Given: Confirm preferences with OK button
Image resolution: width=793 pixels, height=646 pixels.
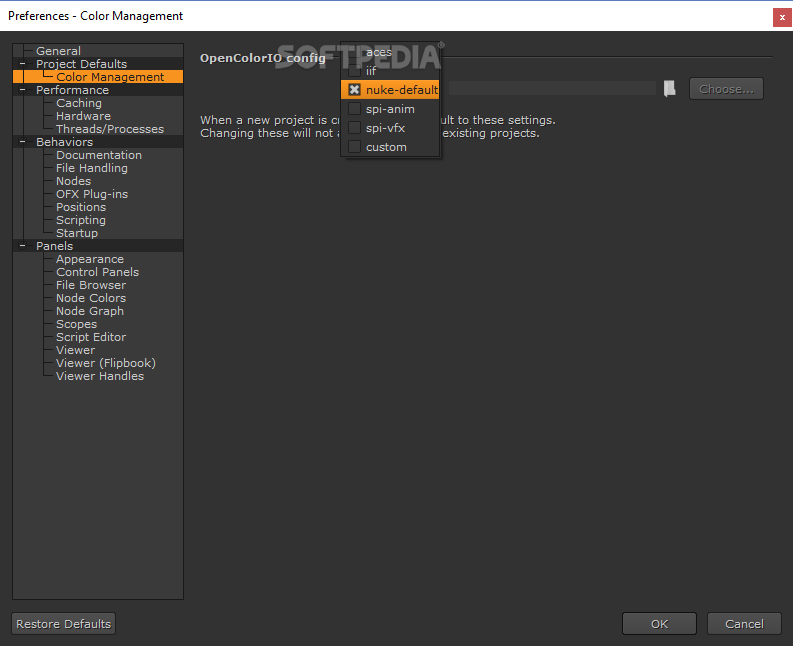Looking at the screenshot, I should point(659,624).
